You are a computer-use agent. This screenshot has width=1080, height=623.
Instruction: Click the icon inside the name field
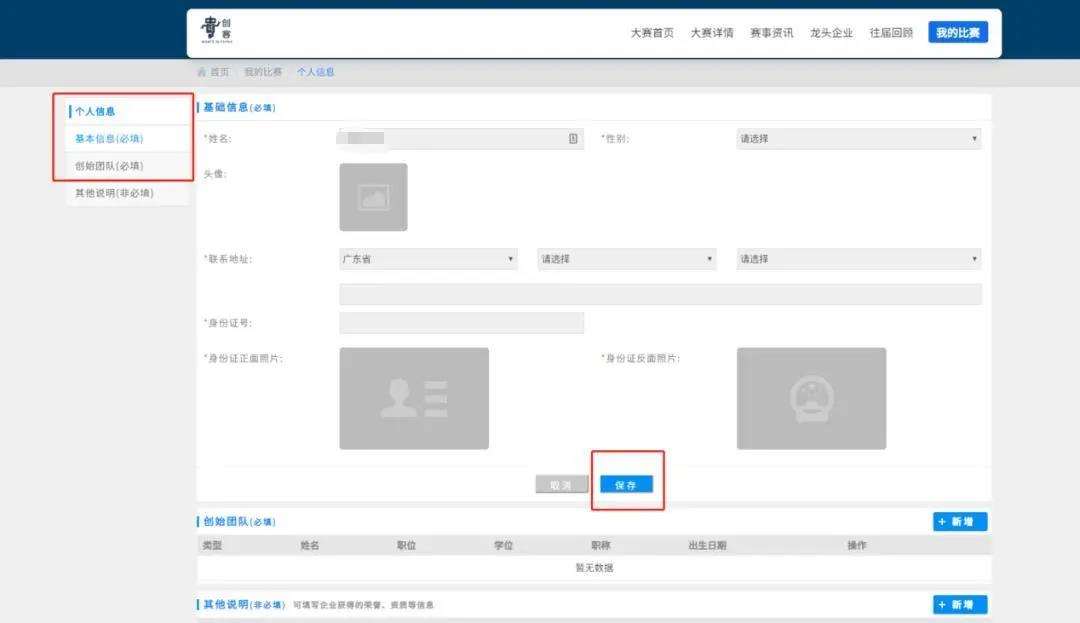(573, 139)
